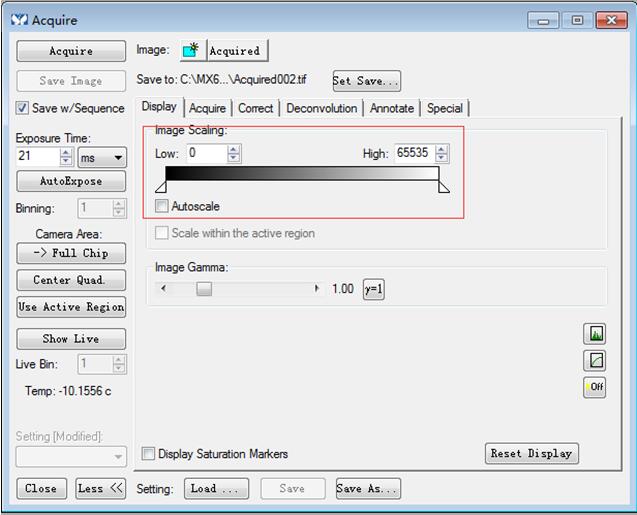Screen dimensions: 637x515
Task: Click the y=1 gamma reset icon
Action: point(373,289)
